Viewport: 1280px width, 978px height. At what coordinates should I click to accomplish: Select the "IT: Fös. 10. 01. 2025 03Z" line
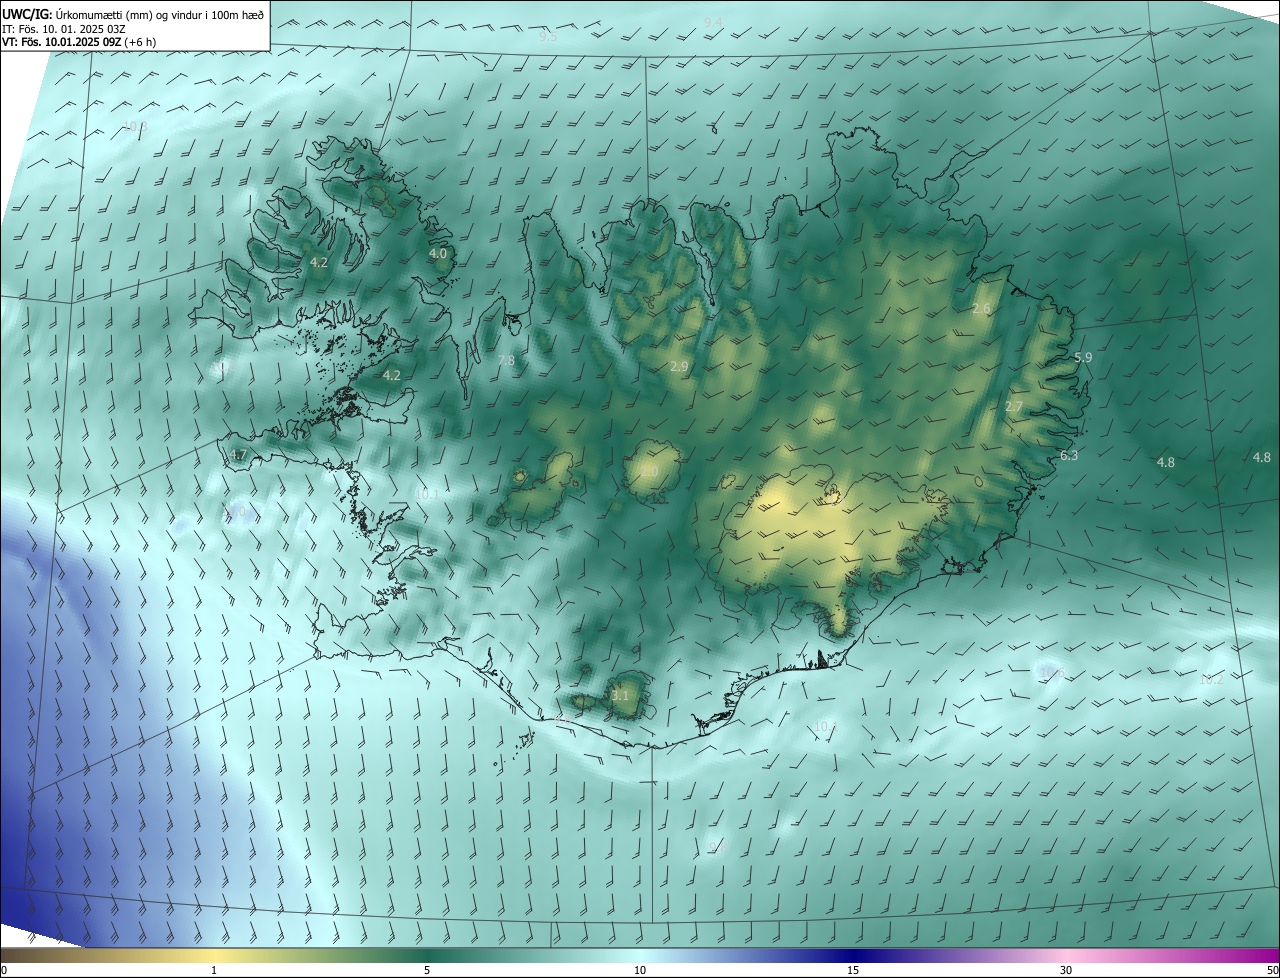64,29
